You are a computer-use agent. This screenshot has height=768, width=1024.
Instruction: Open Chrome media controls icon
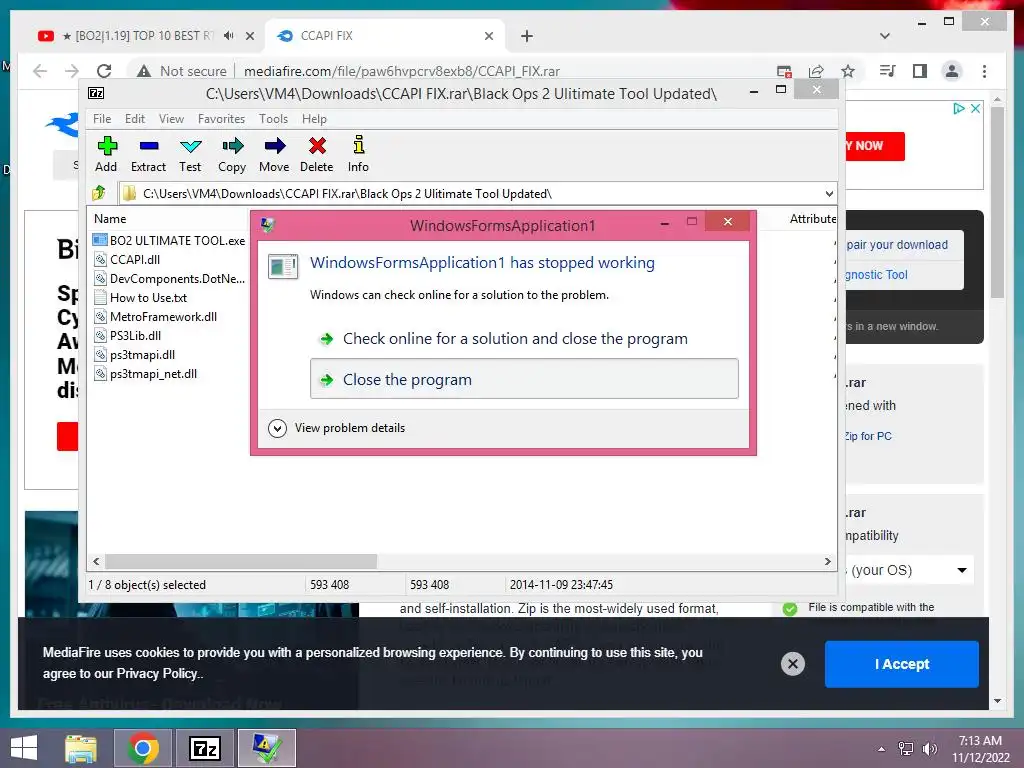pyautogui.click(x=888, y=71)
